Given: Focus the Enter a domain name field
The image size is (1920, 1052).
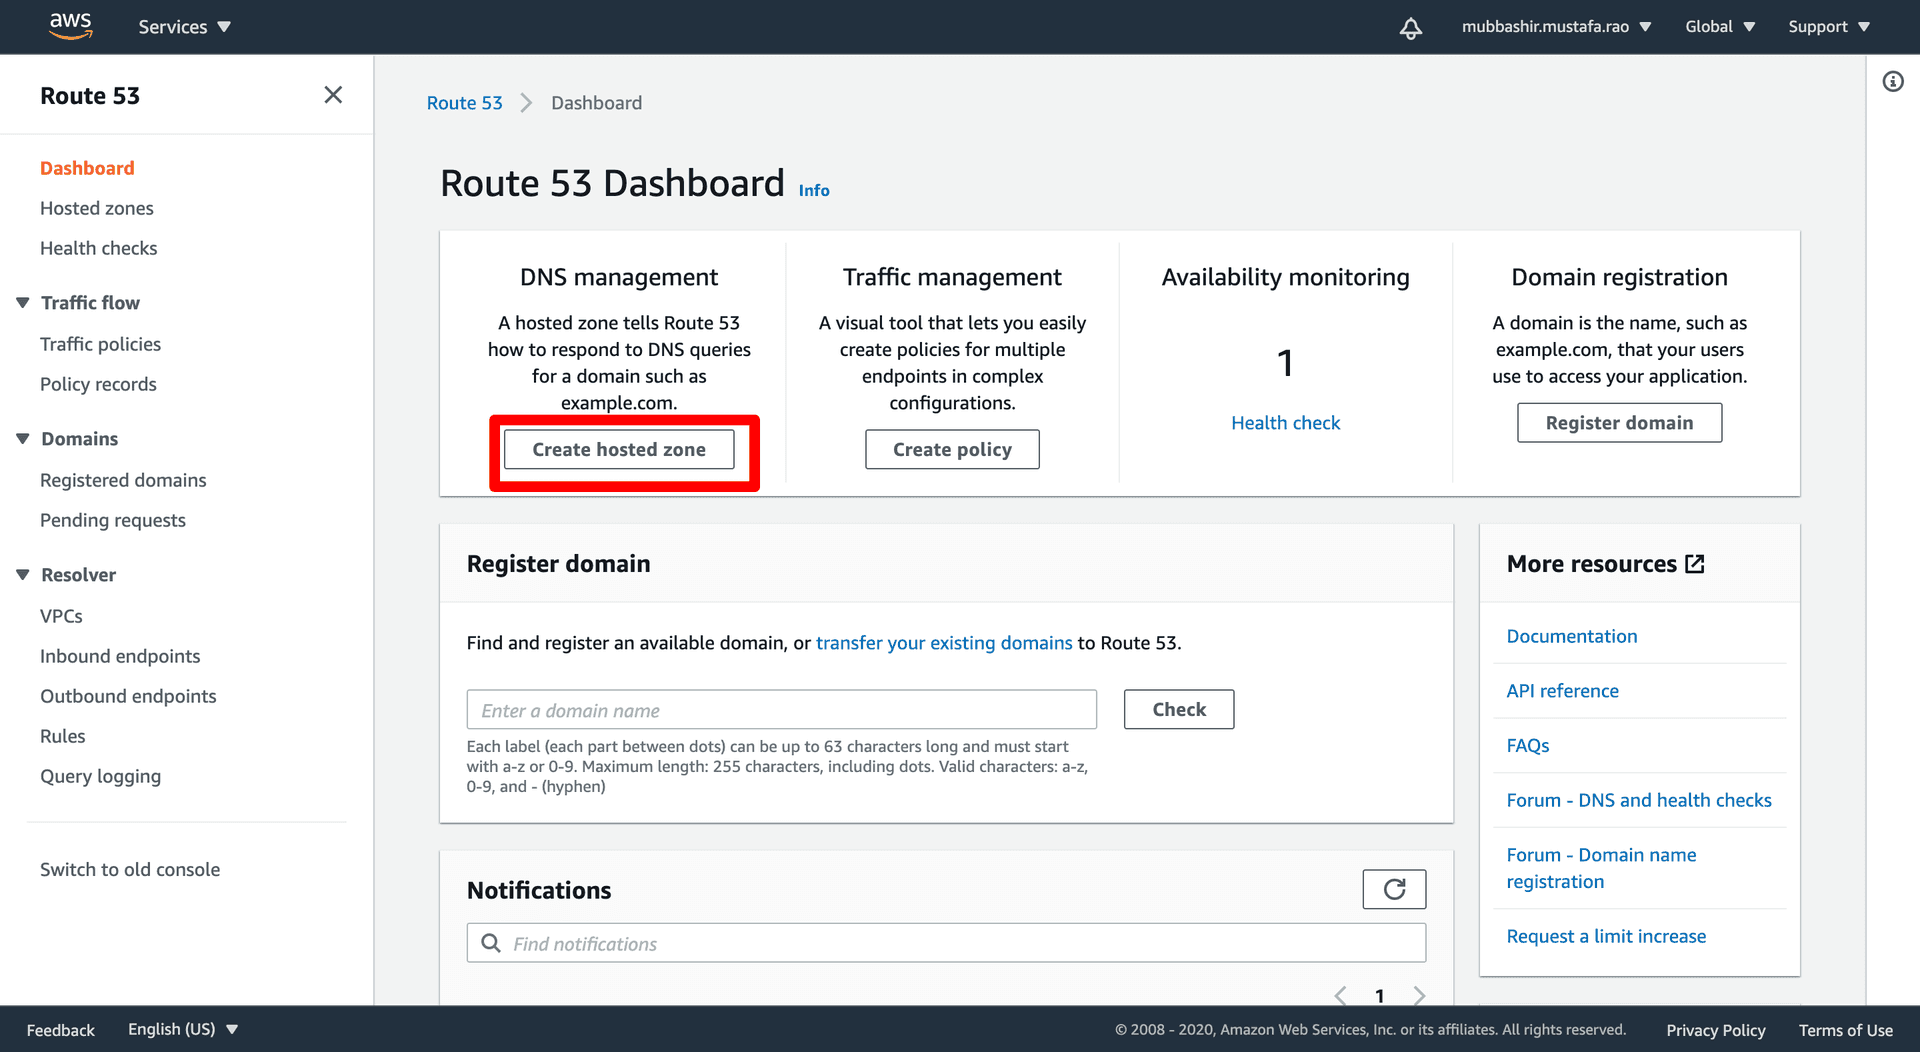Looking at the screenshot, I should click(781, 709).
